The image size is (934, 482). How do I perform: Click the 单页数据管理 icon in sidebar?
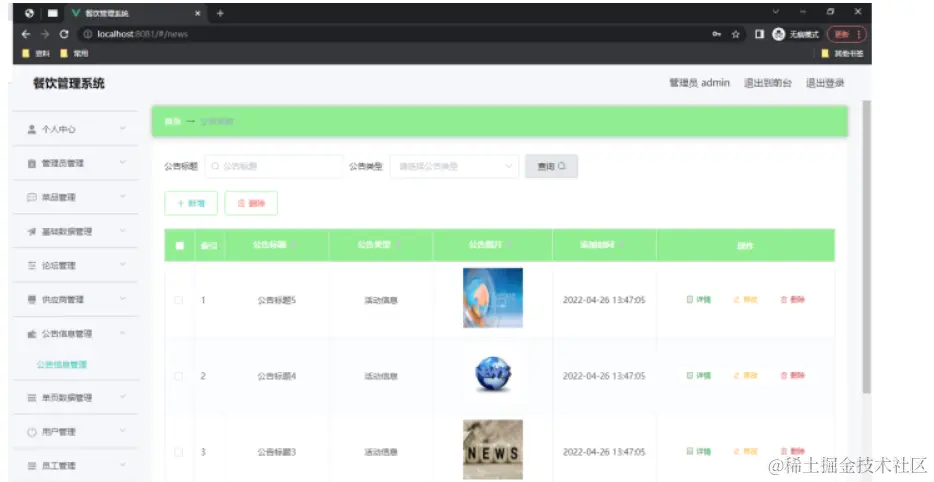point(32,397)
